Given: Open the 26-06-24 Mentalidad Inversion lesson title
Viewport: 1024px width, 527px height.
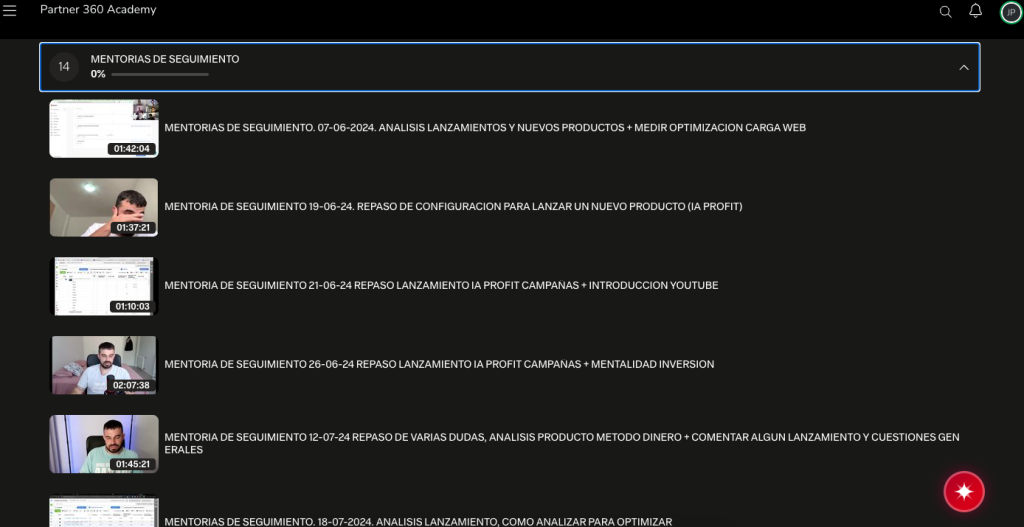Looking at the screenshot, I should 440,364.
